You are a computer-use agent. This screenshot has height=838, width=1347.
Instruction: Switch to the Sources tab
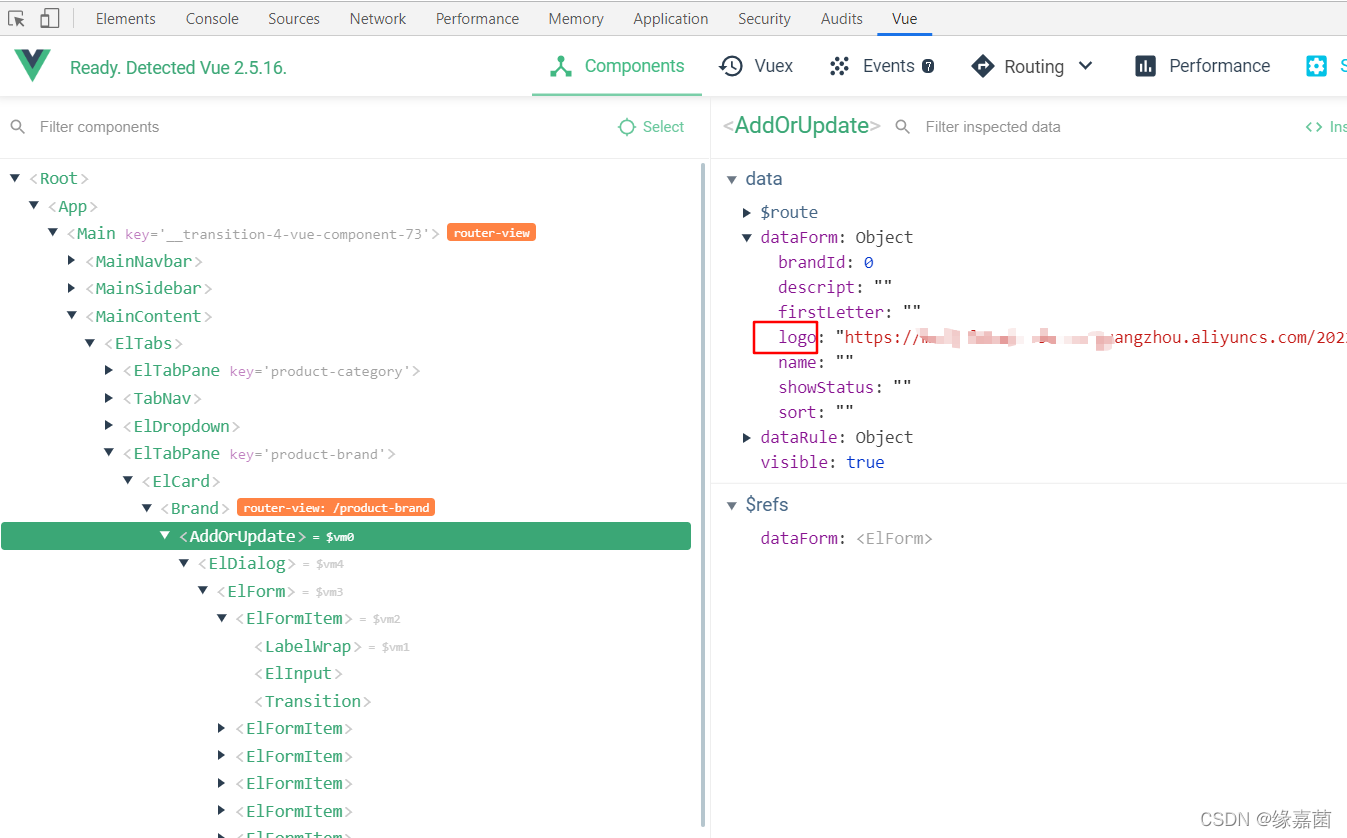tap(294, 18)
